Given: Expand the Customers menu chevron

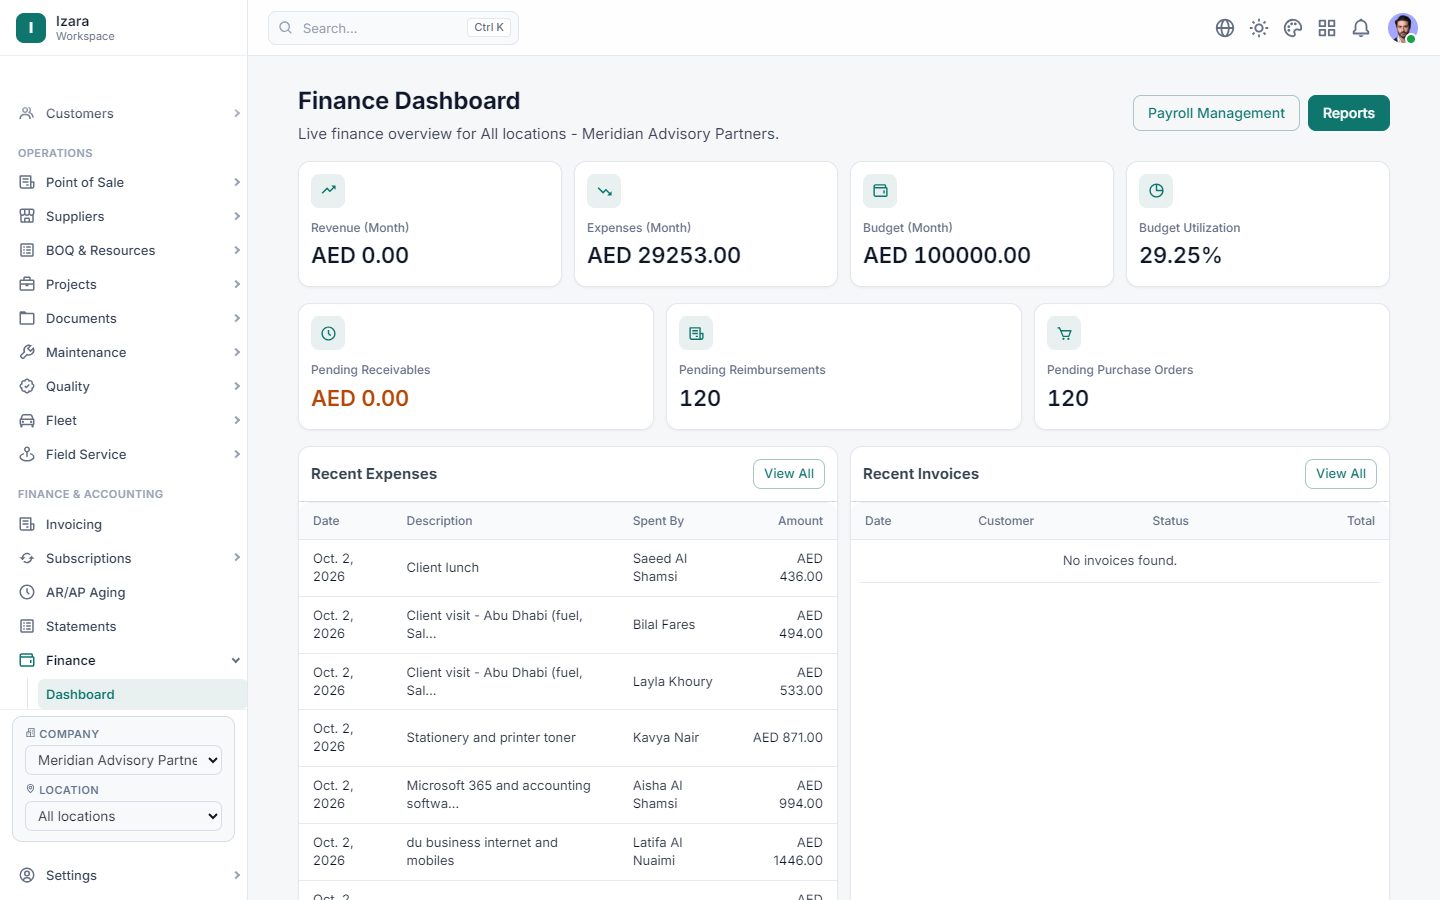Looking at the screenshot, I should [237, 113].
